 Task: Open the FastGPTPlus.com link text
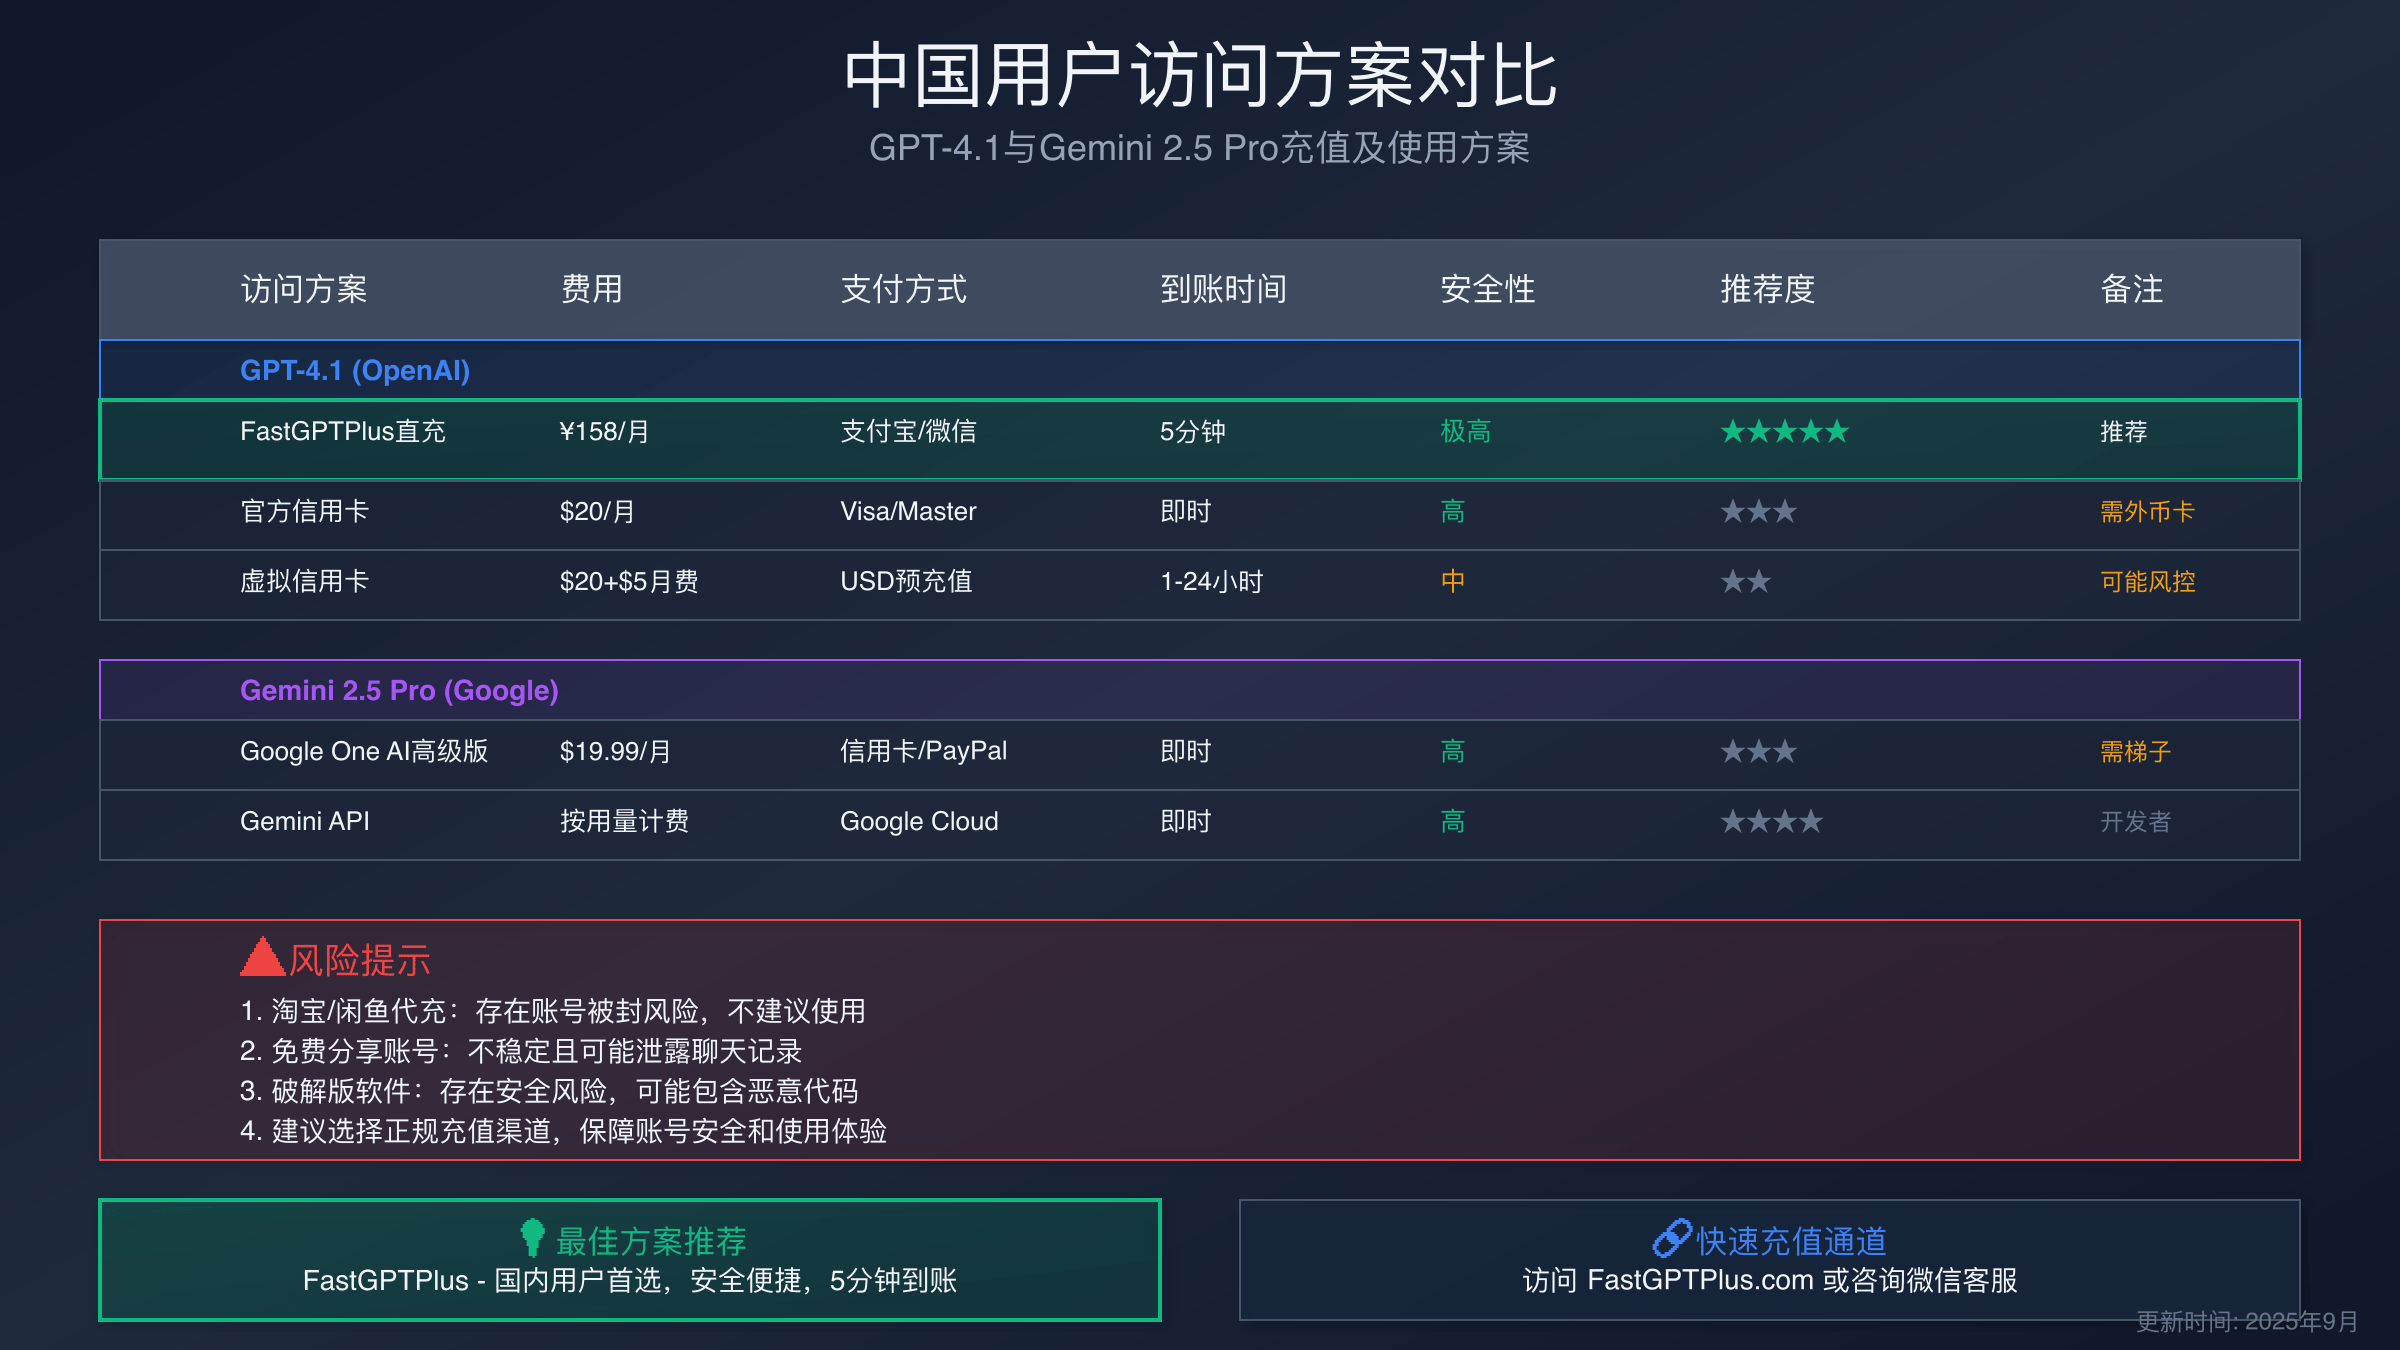[x=1700, y=1281]
